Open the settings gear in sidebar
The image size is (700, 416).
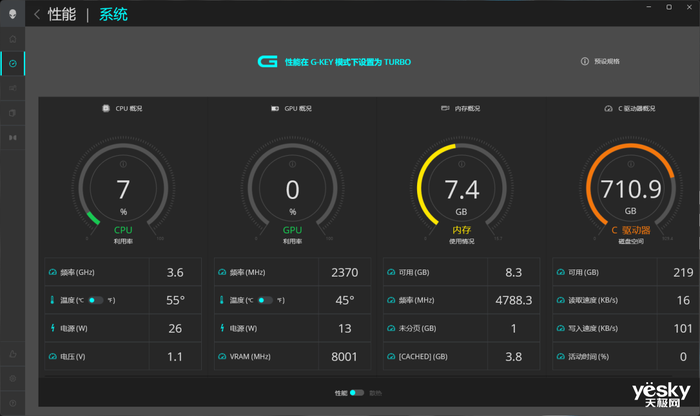pos(12,379)
